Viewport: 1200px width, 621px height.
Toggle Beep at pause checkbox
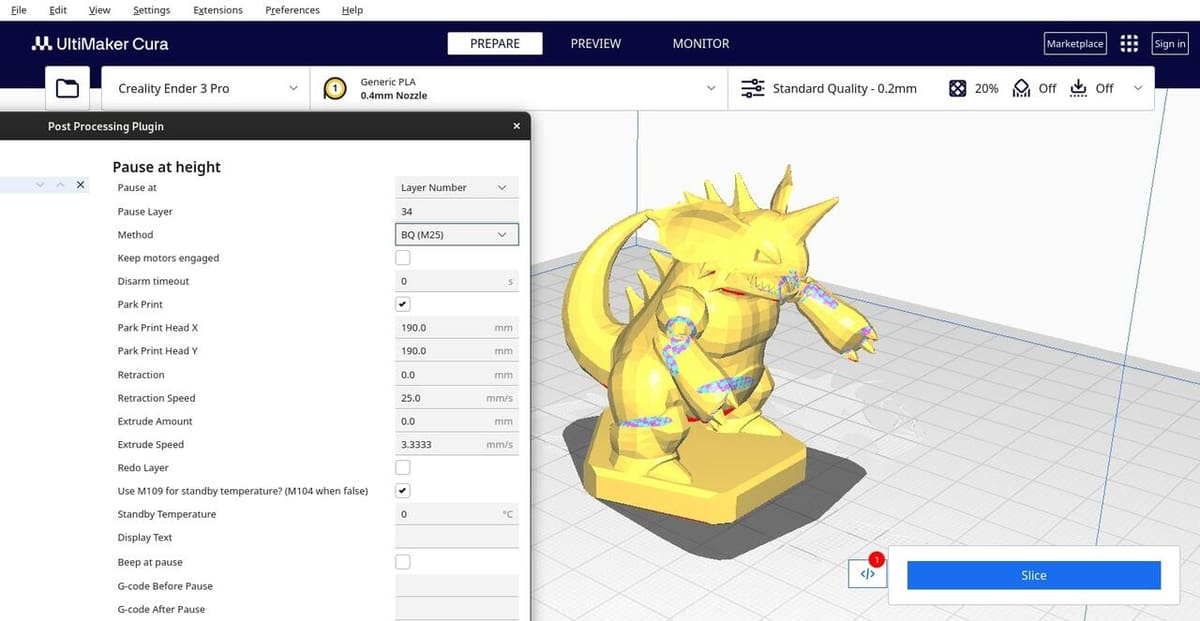coord(403,562)
